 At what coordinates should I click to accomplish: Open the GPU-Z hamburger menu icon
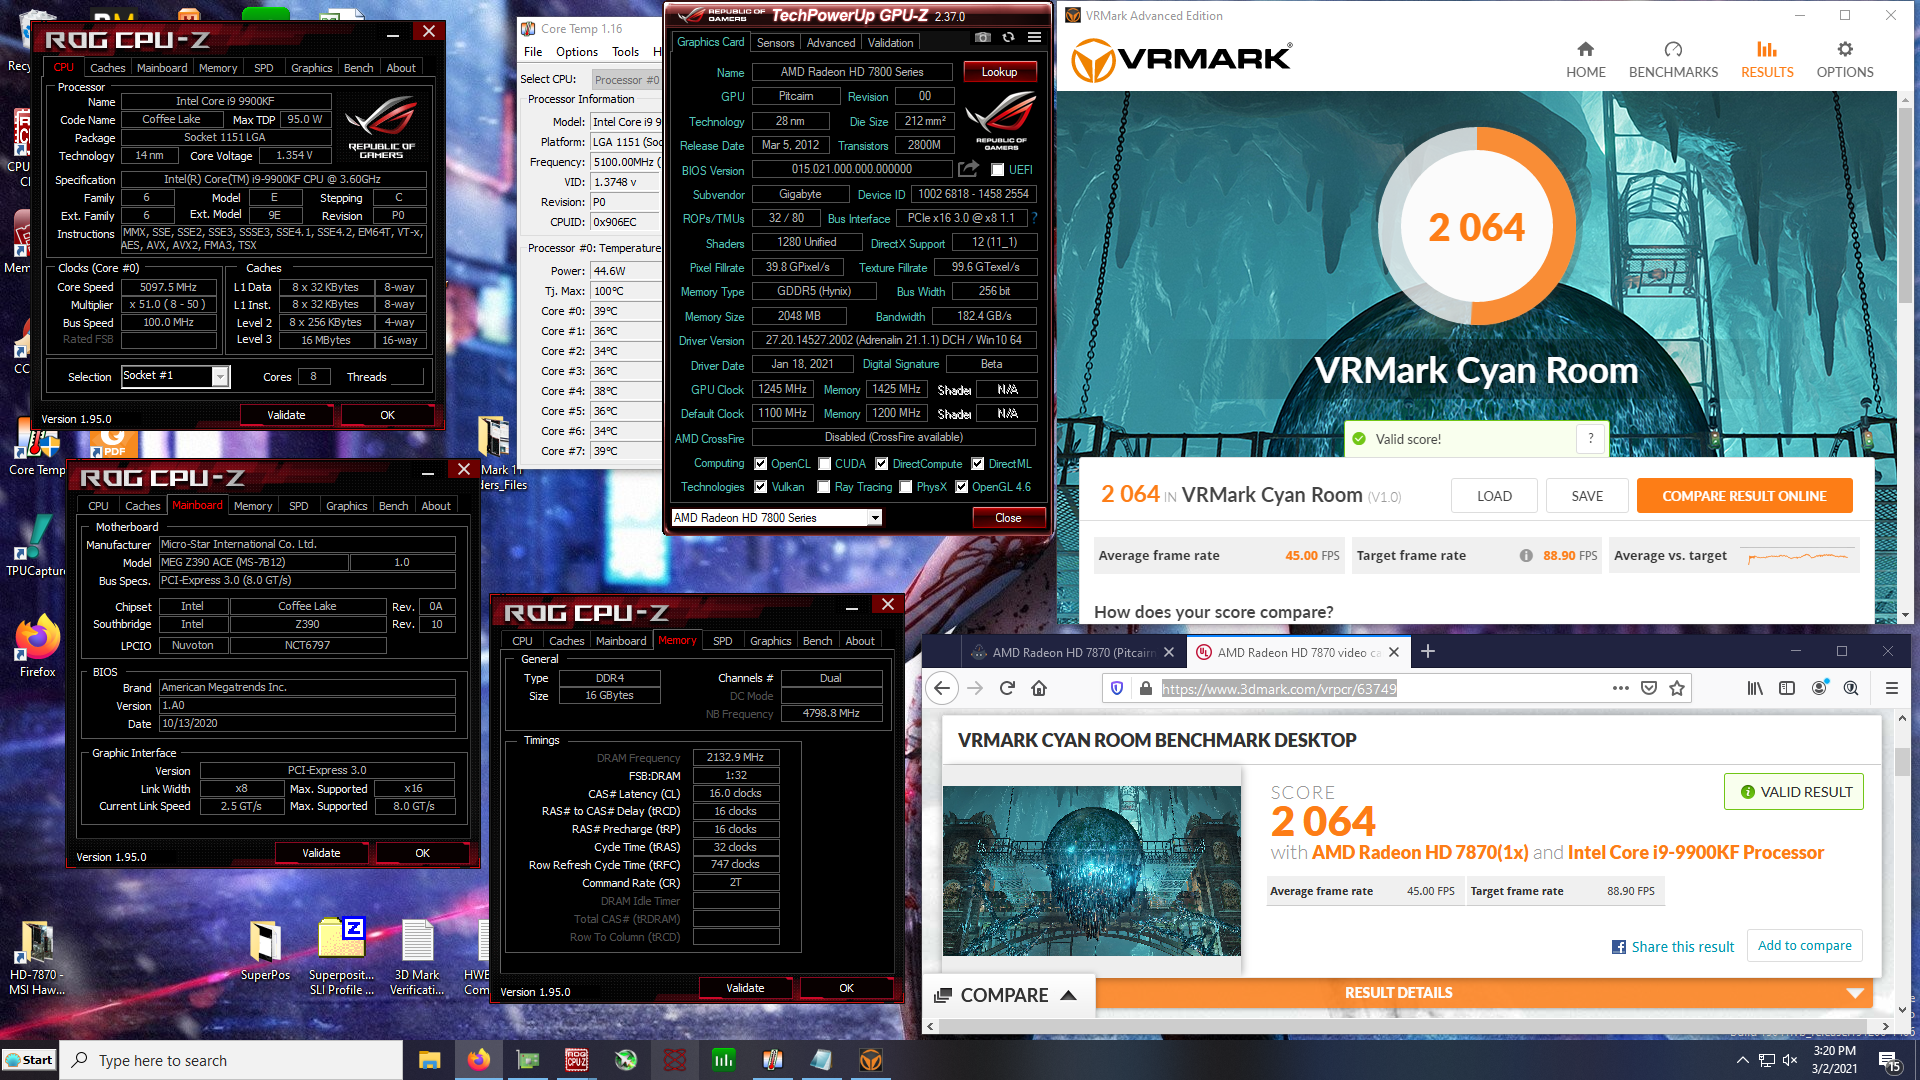click(1034, 38)
